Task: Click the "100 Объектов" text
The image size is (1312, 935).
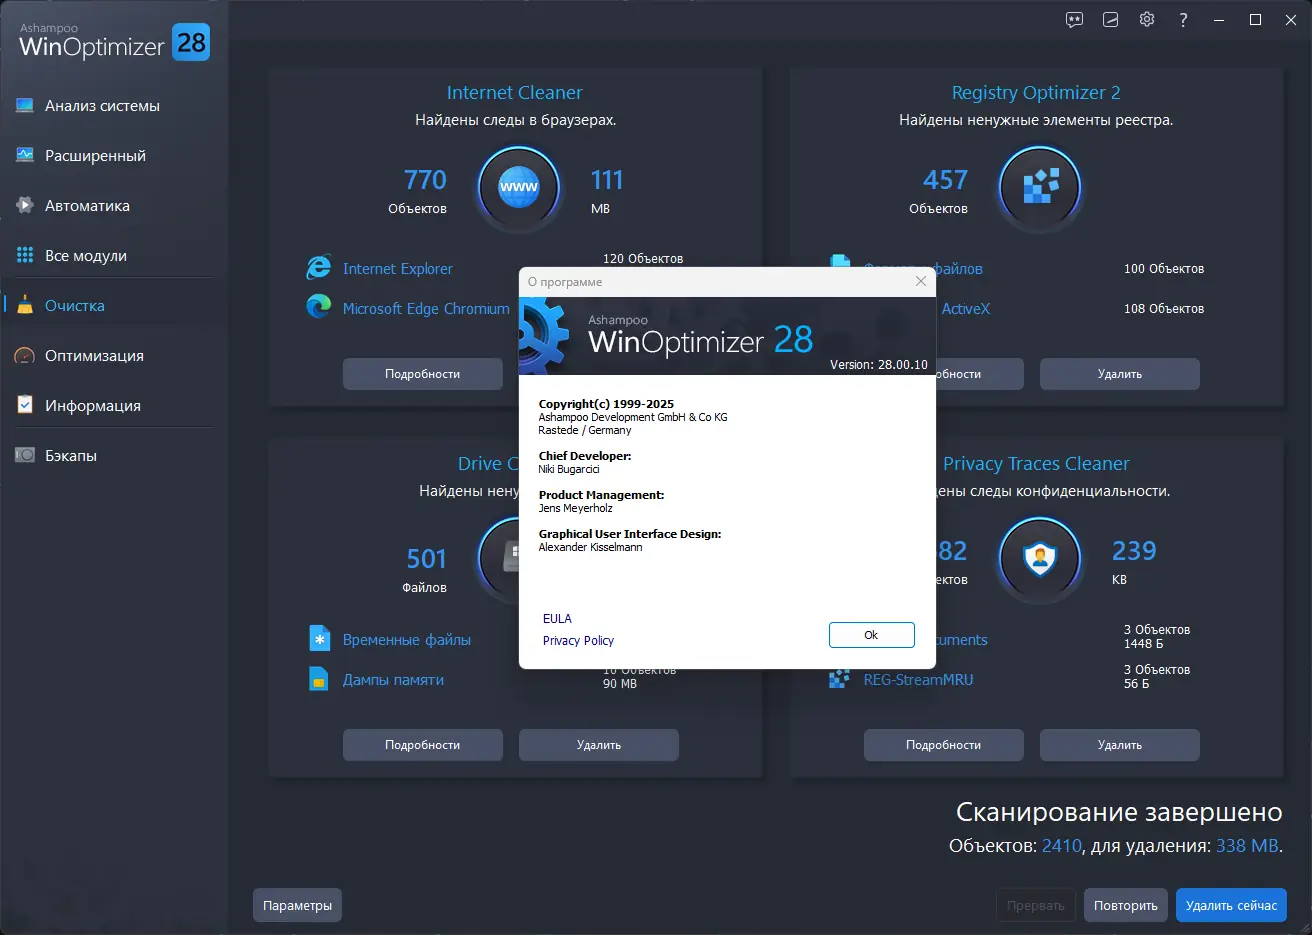Action: [x=1164, y=269]
